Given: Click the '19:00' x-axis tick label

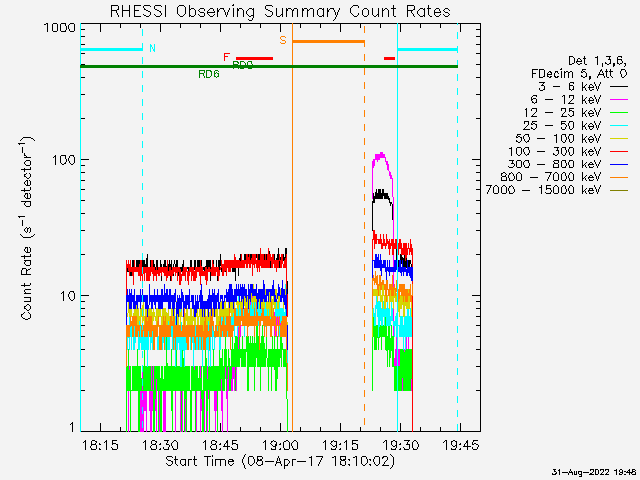Looking at the screenshot, I should click(x=281, y=445).
